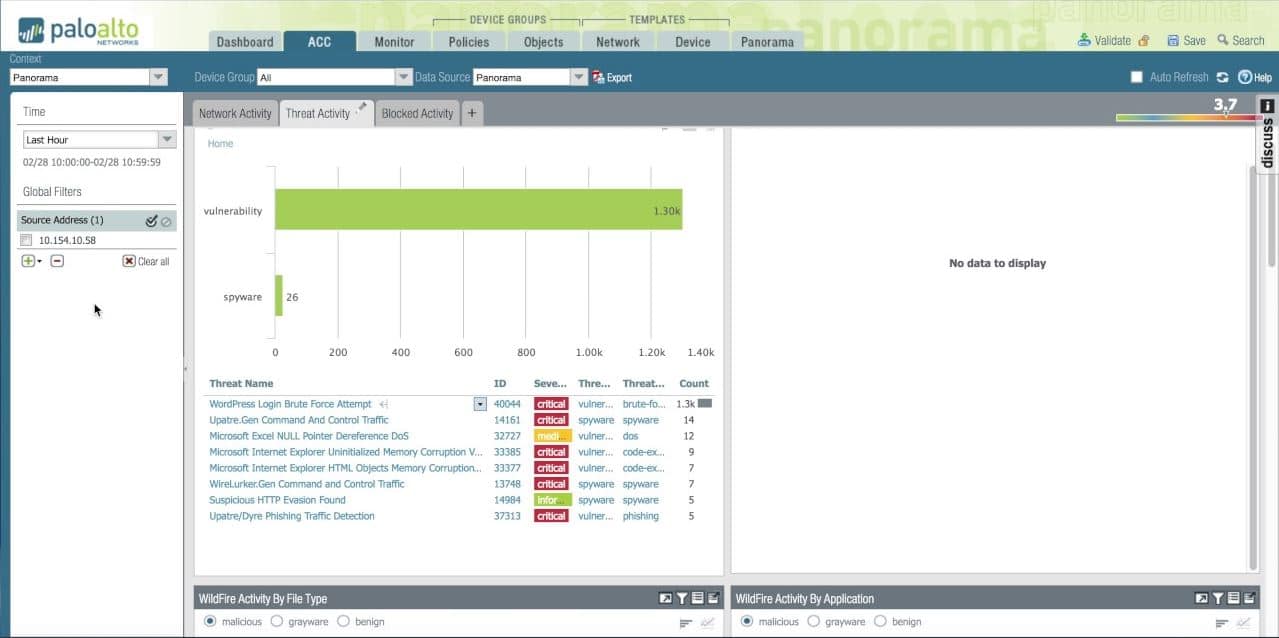
Task: Open the Monitor tab
Action: coord(394,42)
